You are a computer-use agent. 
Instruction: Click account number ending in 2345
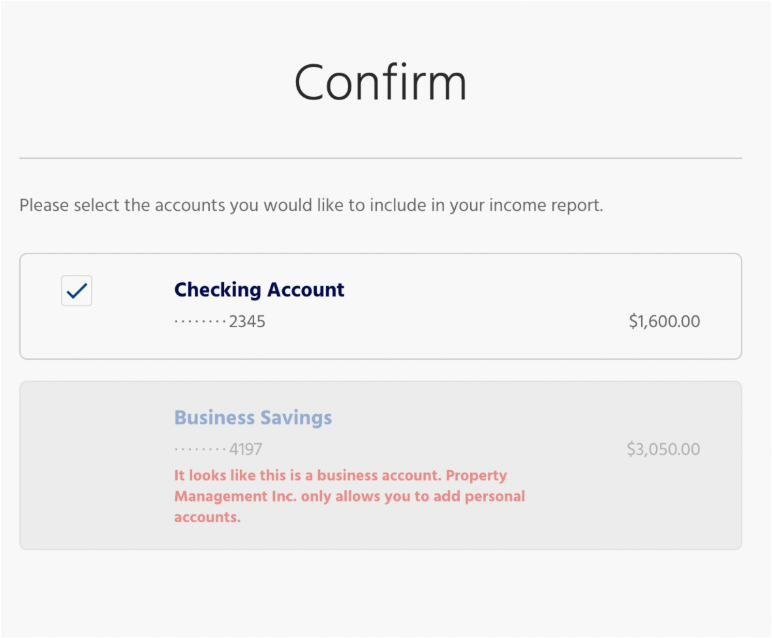247,322
